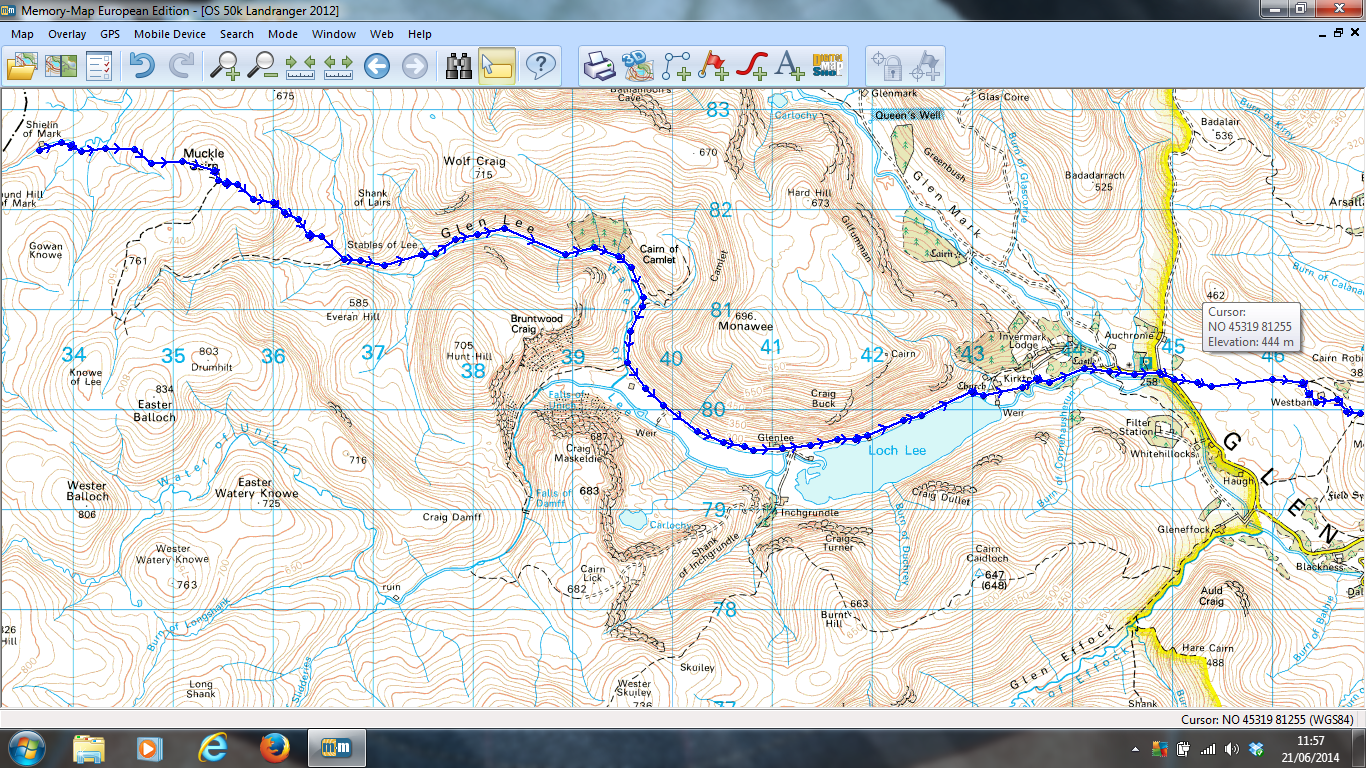This screenshot has height=768, width=1366.
Task: Open the Search menu
Action: 237,34
